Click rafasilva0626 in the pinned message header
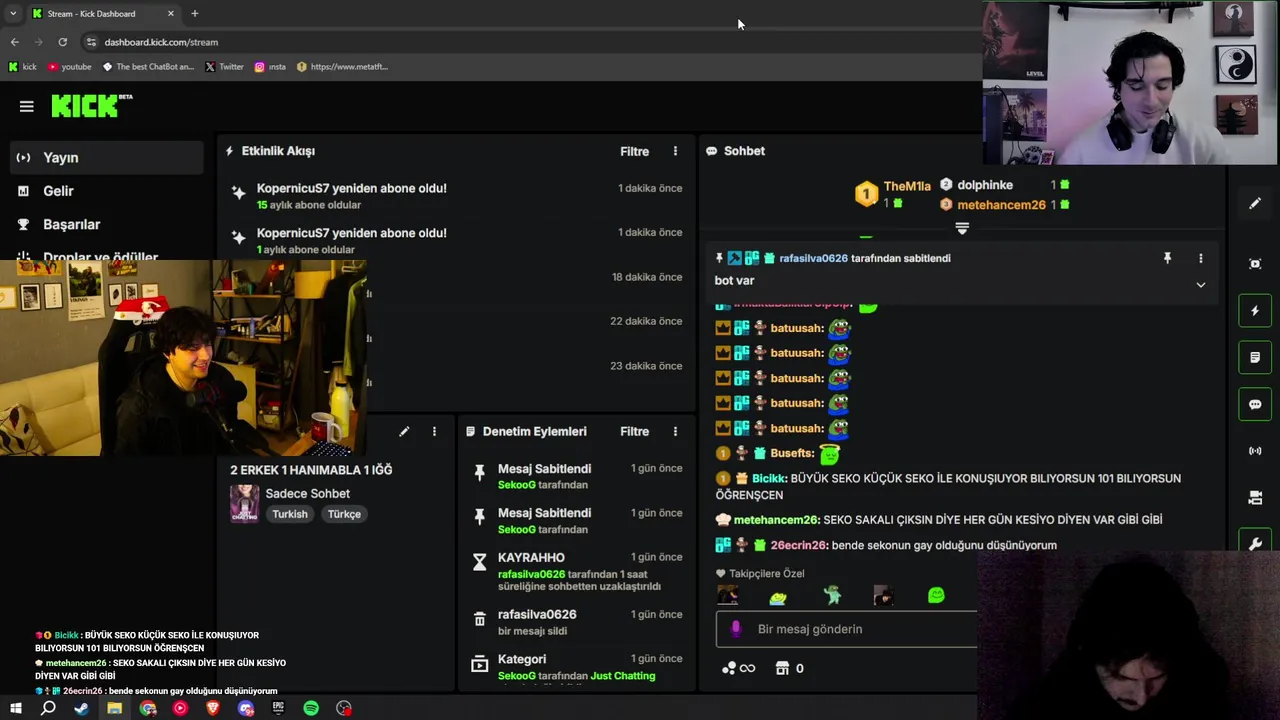Screen dimensions: 1280x720 coord(813,258)
